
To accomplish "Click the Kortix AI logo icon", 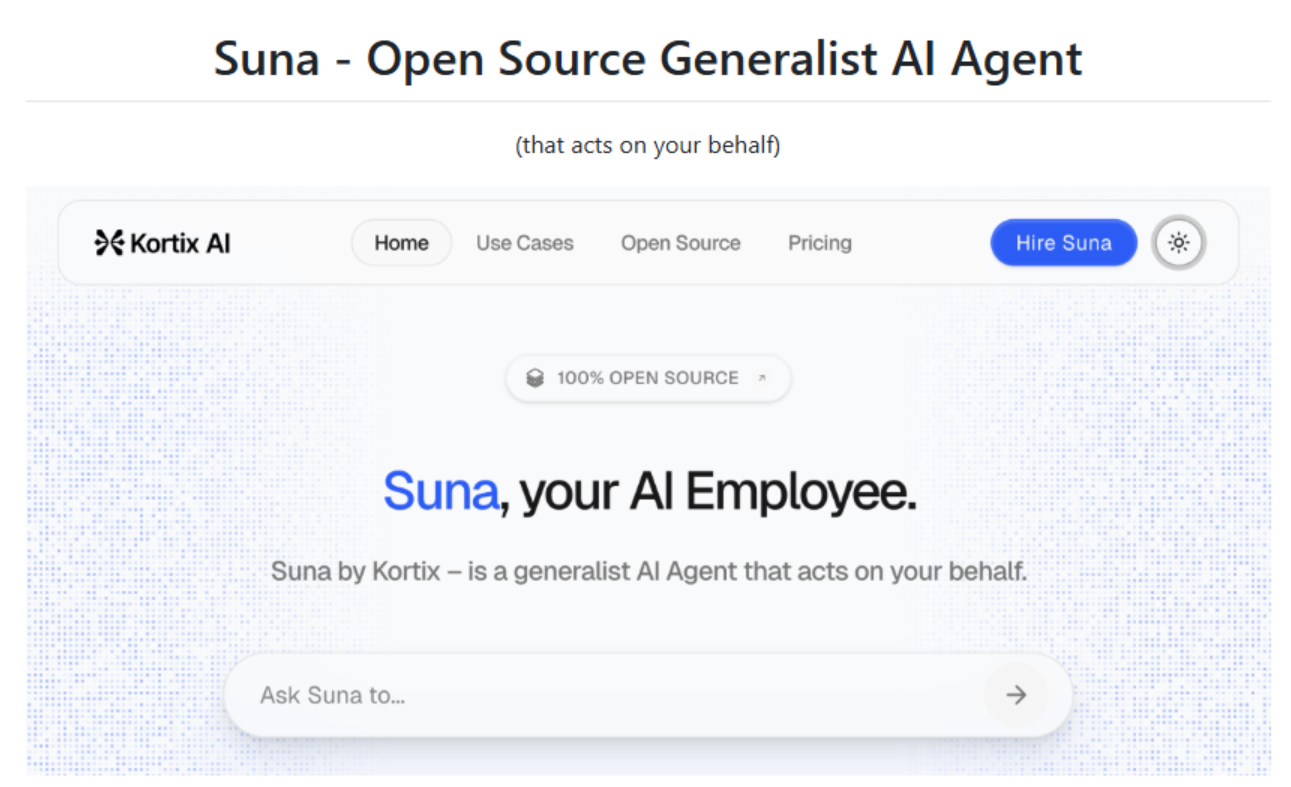I will [x=108, y=243].
